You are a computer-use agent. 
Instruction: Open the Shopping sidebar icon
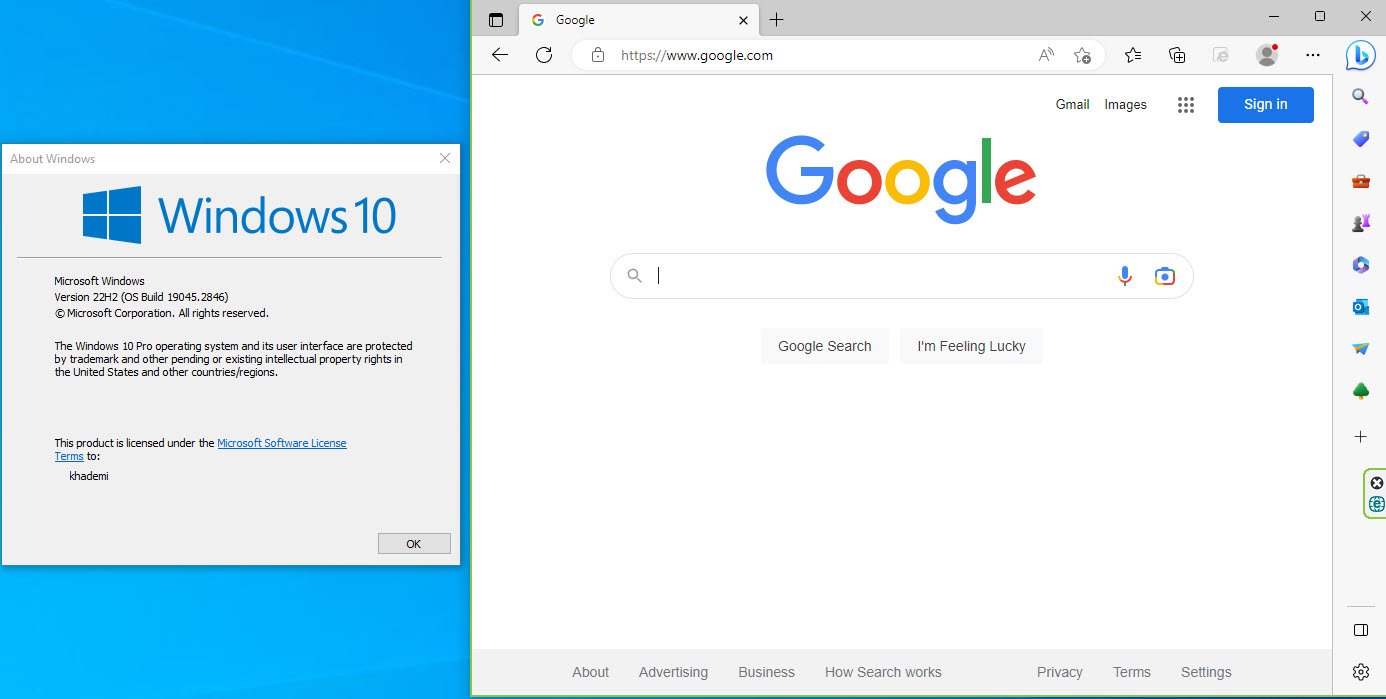(1360, 139)
